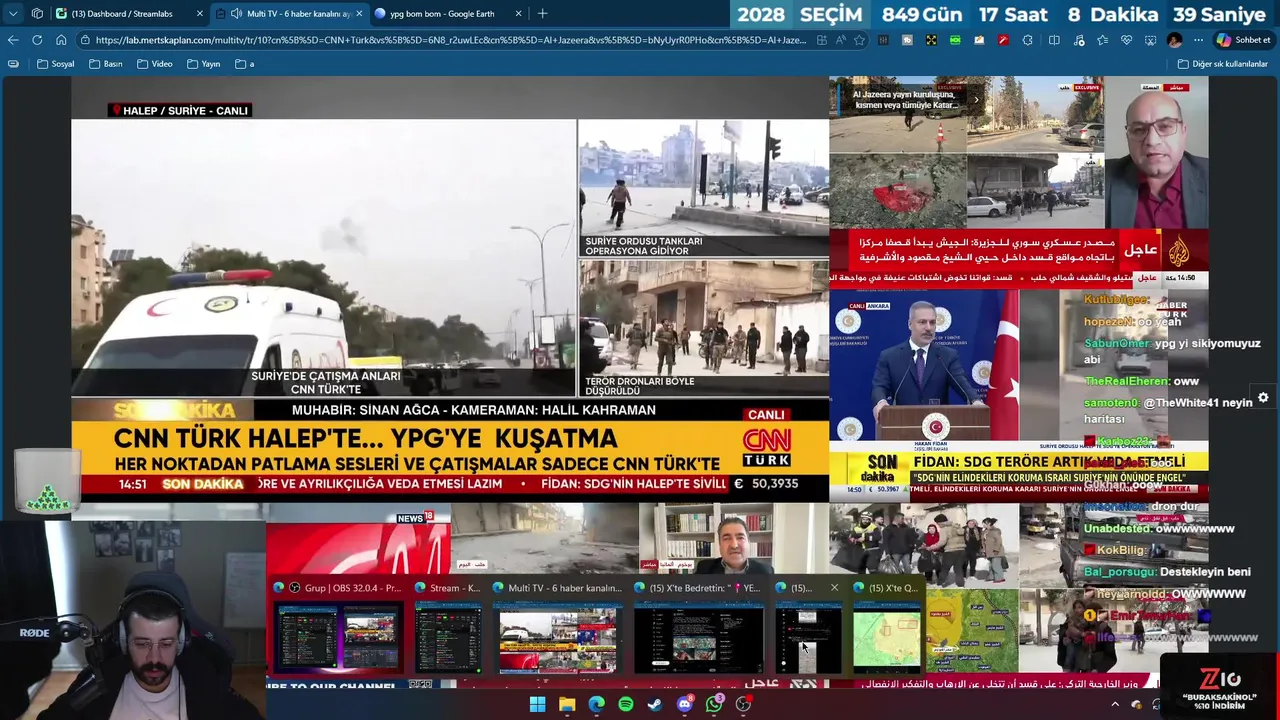1280x720 pixels.
Task: Open Read Aloud icon in address bar
Action: click(x=840, y=40)
